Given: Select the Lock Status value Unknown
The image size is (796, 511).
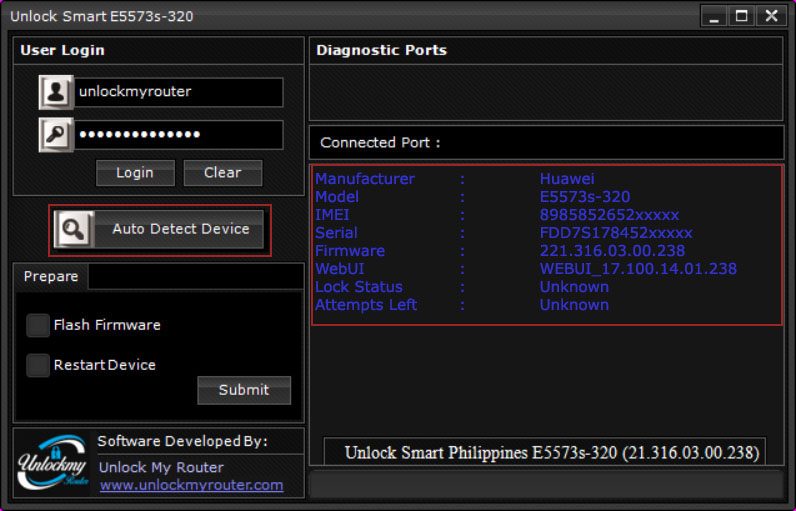Looking at the screenshot, I should pyautogui.click(x=574, y=287).
